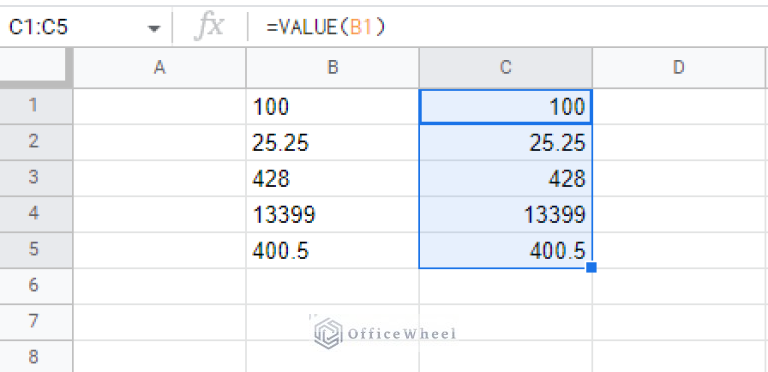768x372 pixels.
Task: Select column C header
Action: [x=505, y=68]
